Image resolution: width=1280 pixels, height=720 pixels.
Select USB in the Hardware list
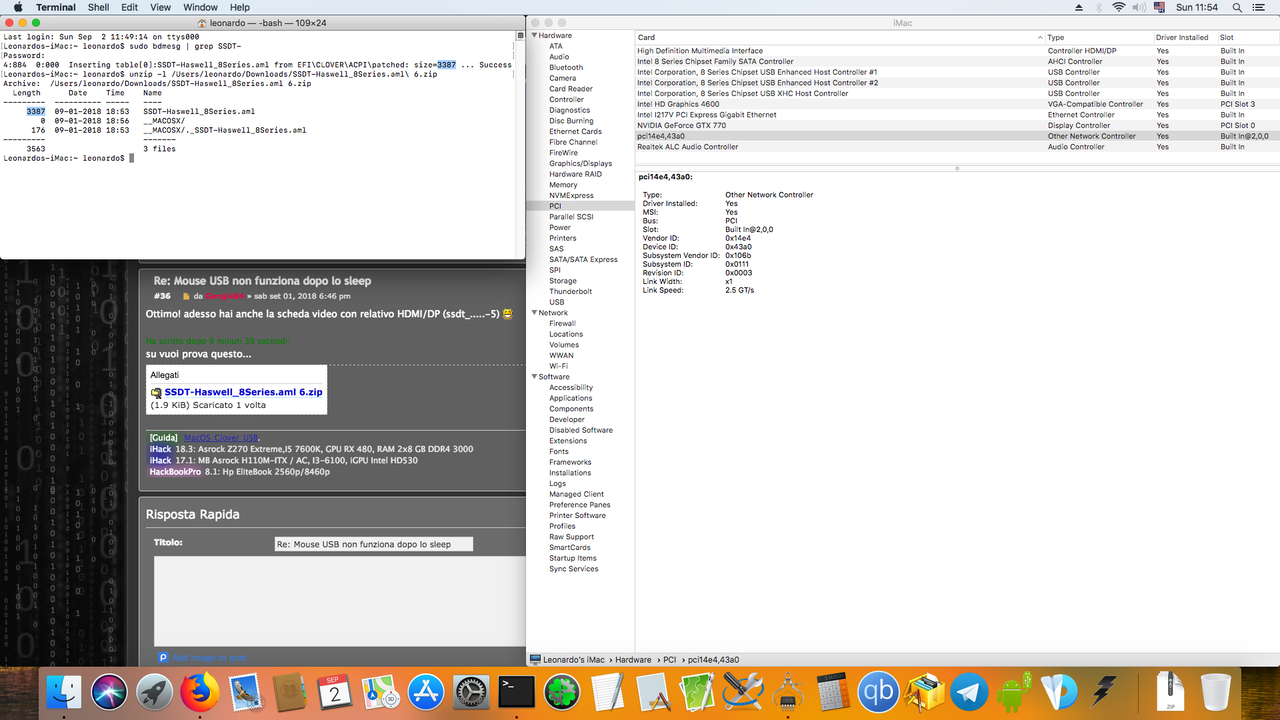[x=556, y=302]
